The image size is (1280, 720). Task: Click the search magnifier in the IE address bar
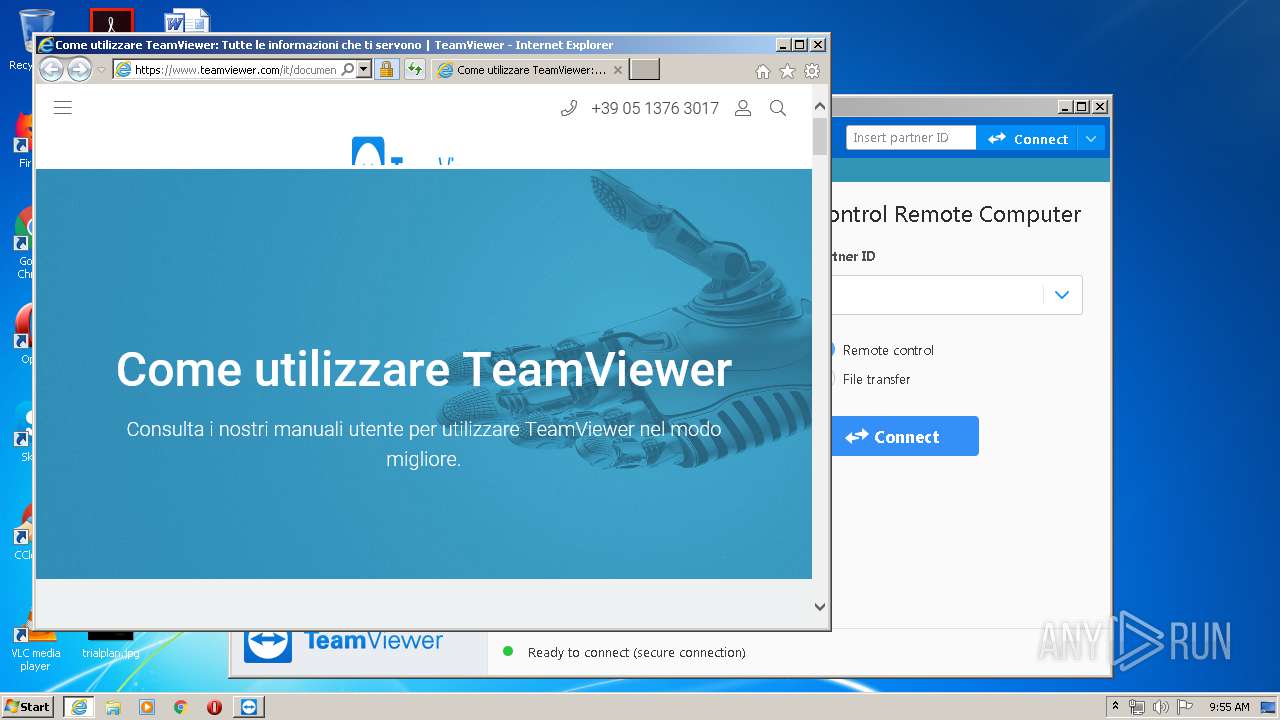pyautogui.click(x=347, y=69)
